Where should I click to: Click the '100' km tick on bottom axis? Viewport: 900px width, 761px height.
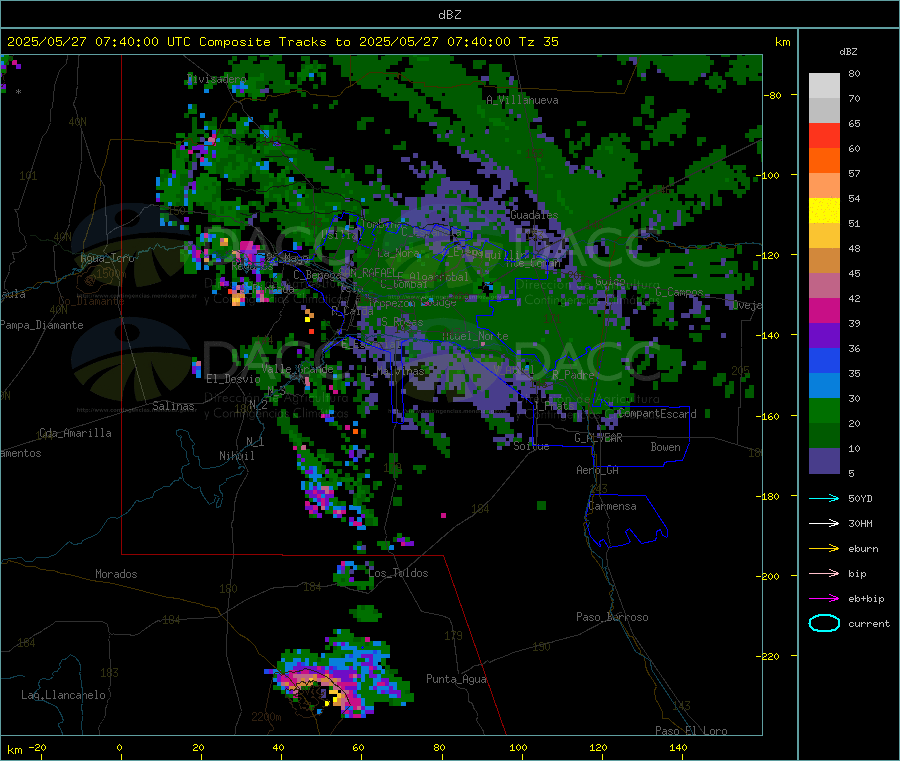point(518,747)
